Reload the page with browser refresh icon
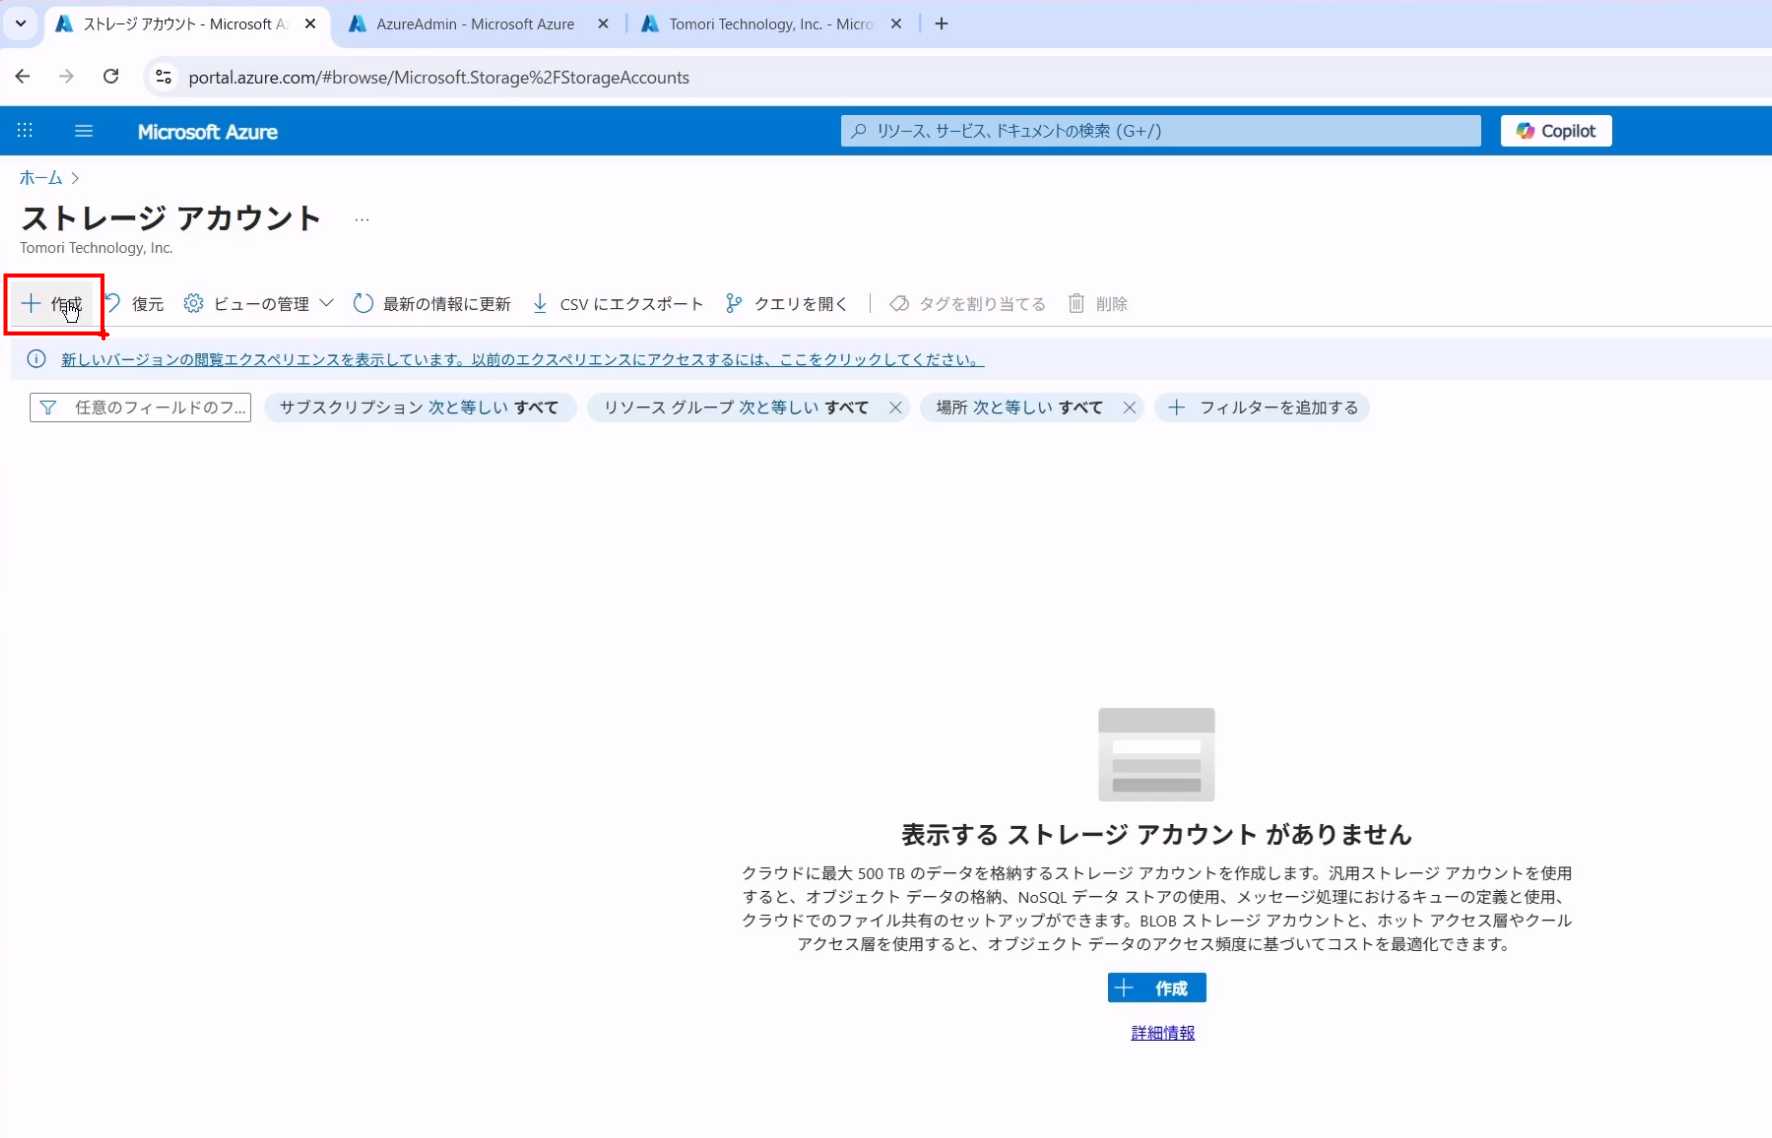 [111, 77]
